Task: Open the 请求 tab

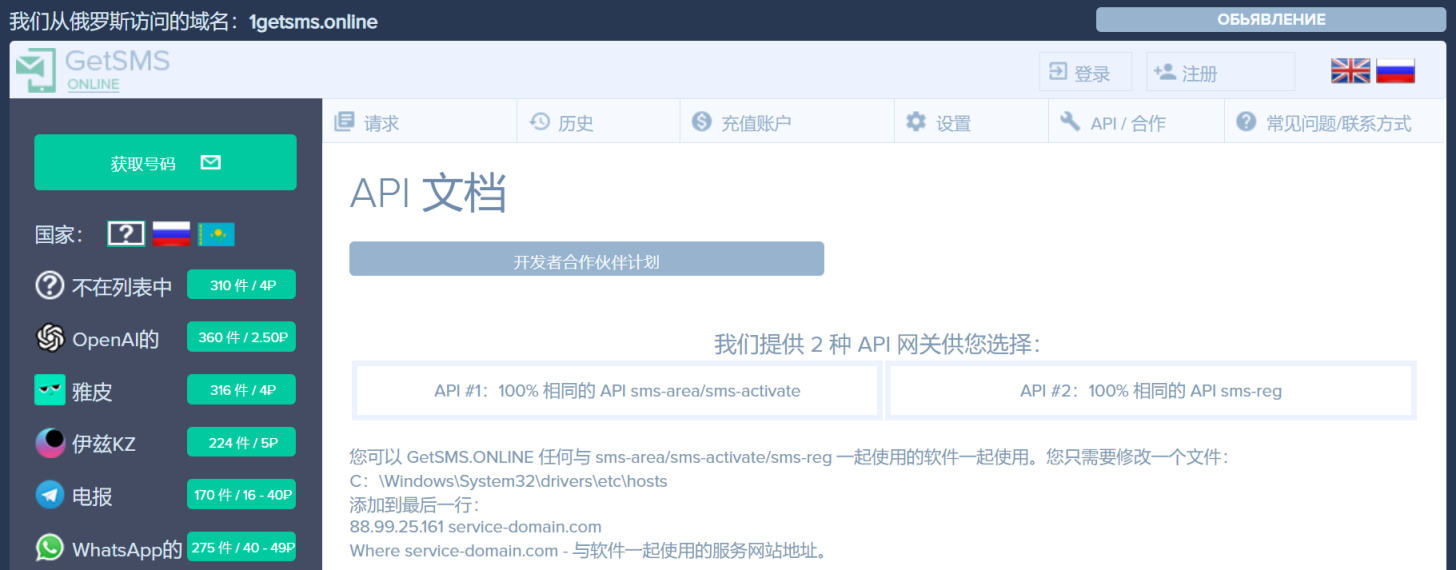Action: [367, 123]
